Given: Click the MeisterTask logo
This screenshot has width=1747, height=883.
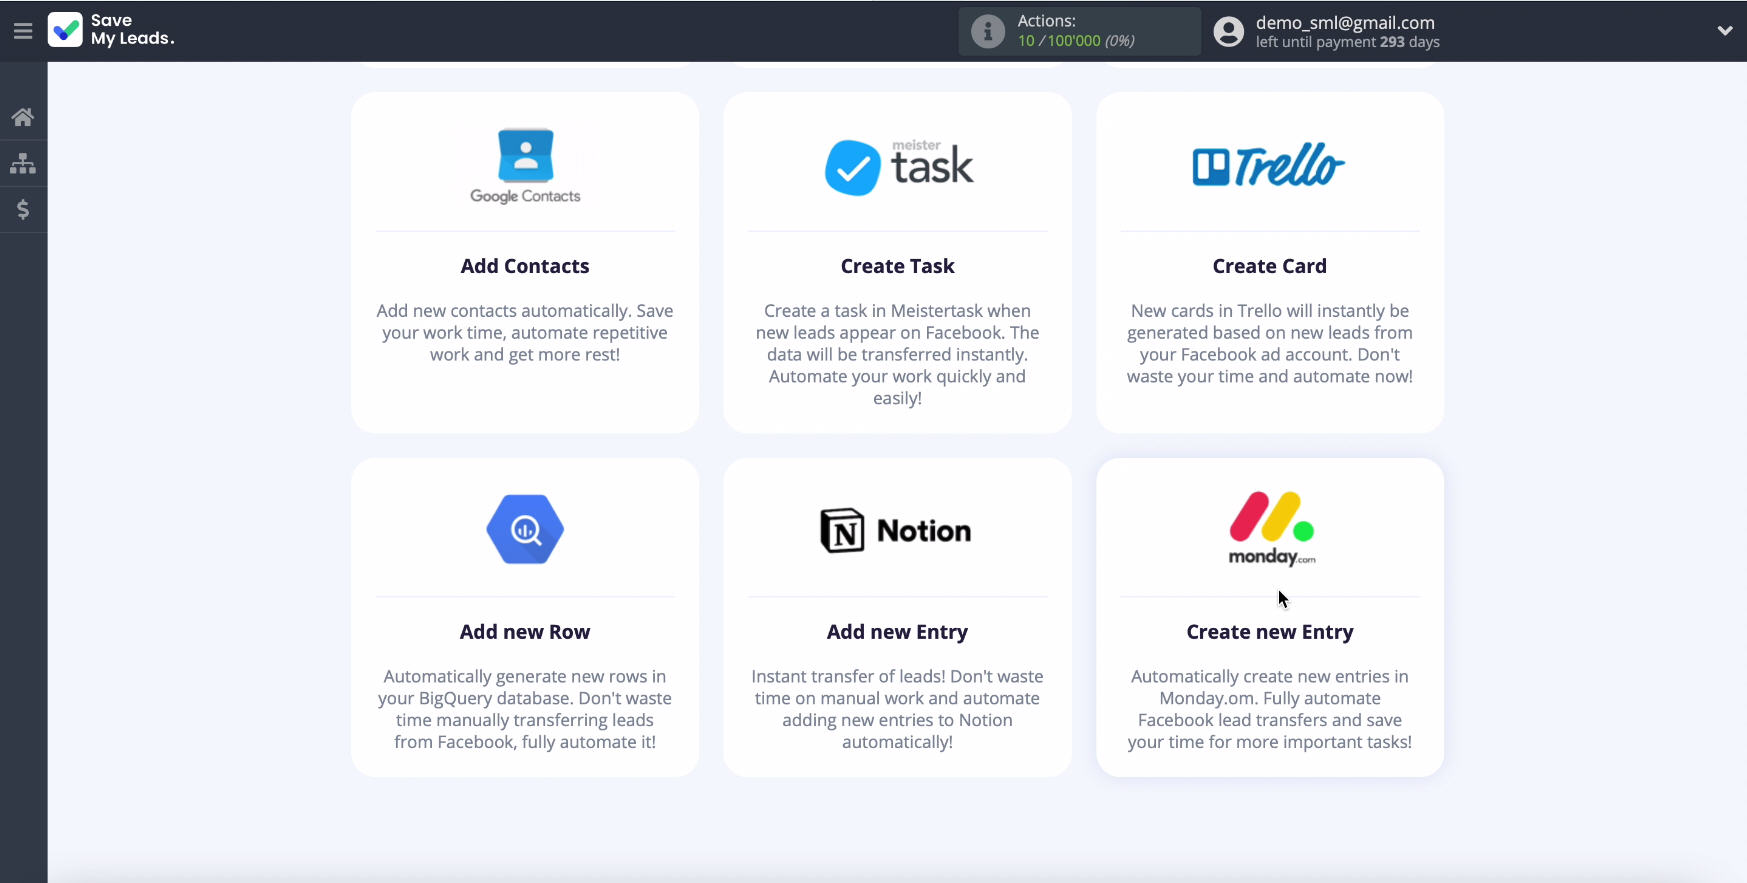Looking at the screenshot, I should [x=898, y=166].
